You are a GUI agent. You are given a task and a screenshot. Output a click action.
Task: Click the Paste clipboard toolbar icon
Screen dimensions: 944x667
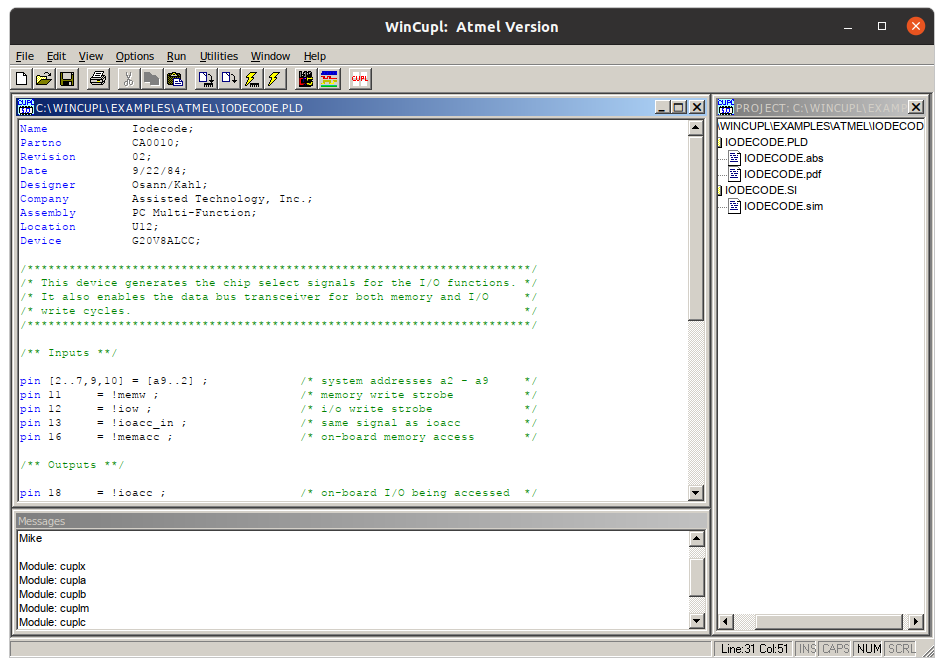pos(174,78)
